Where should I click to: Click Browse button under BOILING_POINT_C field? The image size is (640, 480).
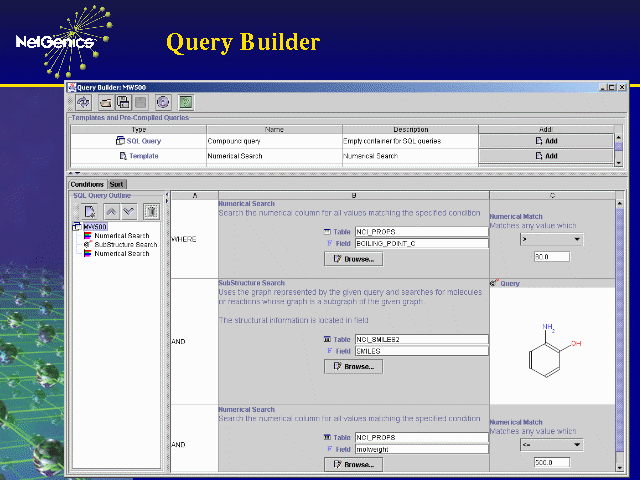(x=352, y=259)
